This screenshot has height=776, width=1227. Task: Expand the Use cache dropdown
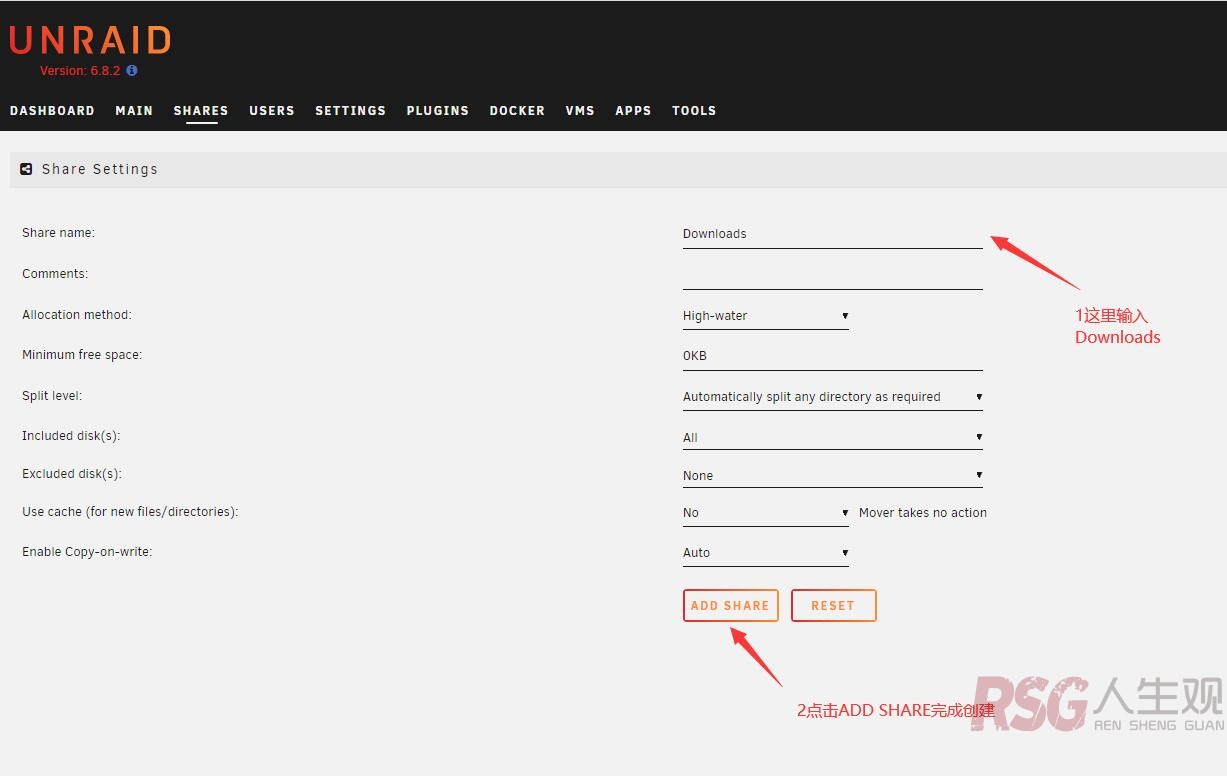766,513
